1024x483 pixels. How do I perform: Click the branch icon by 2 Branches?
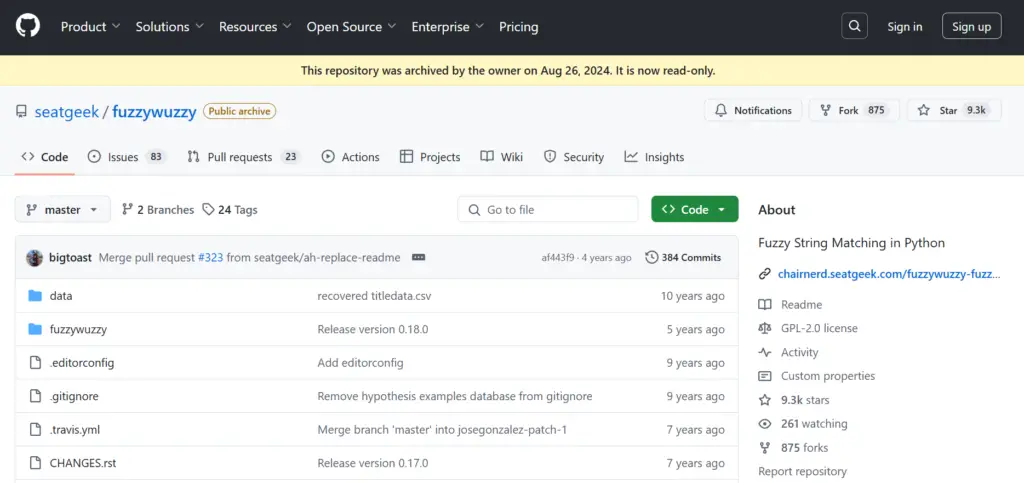[128, 210]
